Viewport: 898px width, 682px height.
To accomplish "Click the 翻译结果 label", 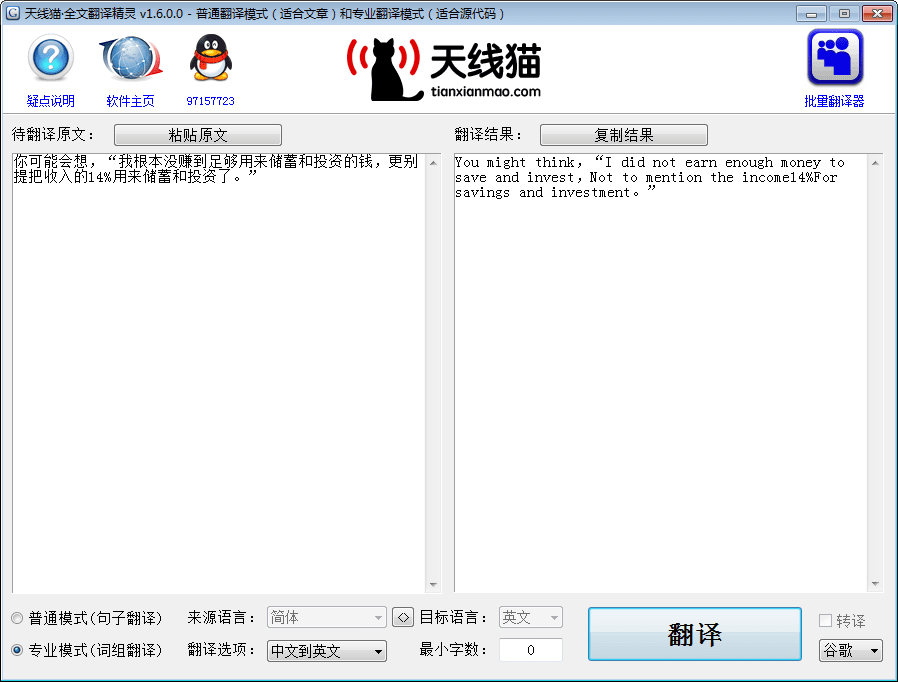I will click(488, 135).
